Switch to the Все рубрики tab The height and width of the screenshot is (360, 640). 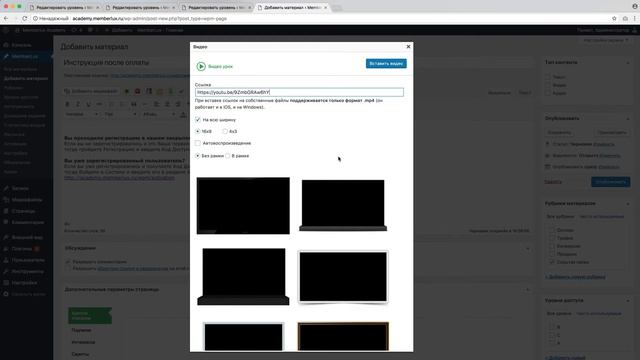click(x=560, y=217)
